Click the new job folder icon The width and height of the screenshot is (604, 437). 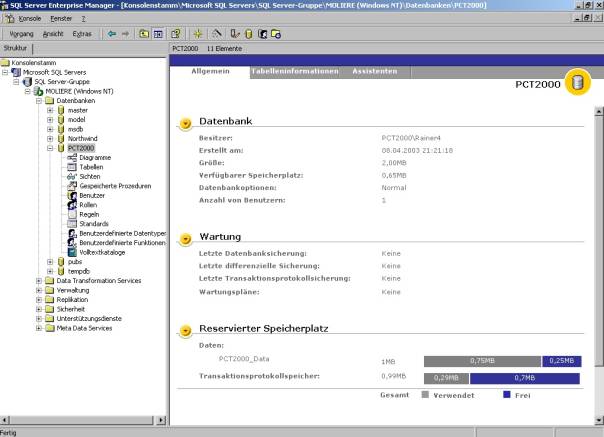coord(276,34)
